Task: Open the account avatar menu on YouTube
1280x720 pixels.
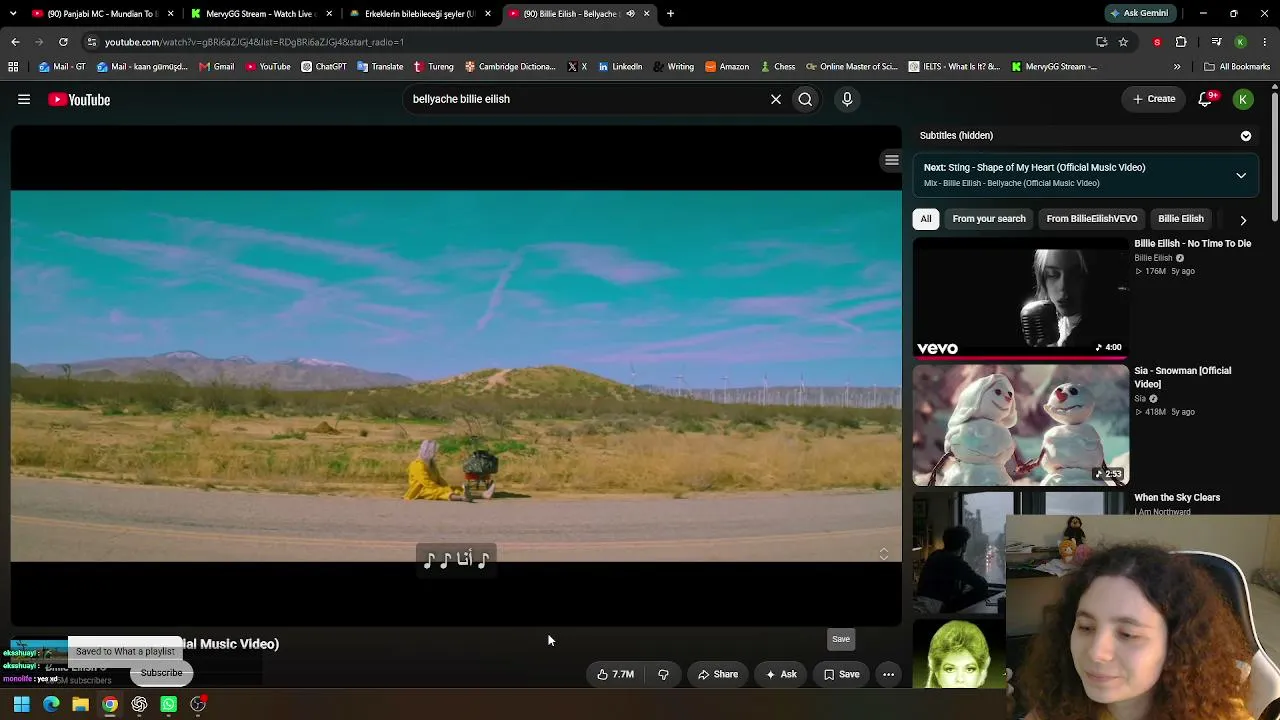Action: [x=1243, y=99]
